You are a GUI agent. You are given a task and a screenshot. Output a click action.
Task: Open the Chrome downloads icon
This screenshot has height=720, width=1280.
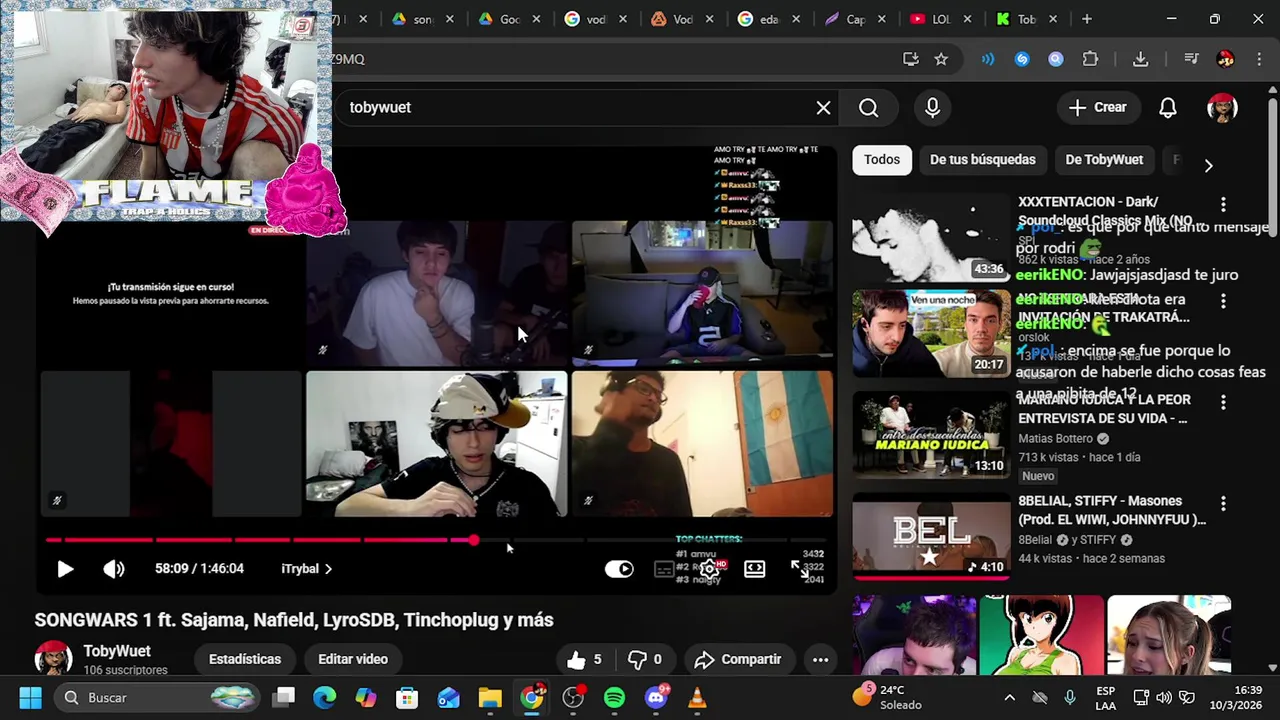pyautogui.click(x=1140, y=59)
